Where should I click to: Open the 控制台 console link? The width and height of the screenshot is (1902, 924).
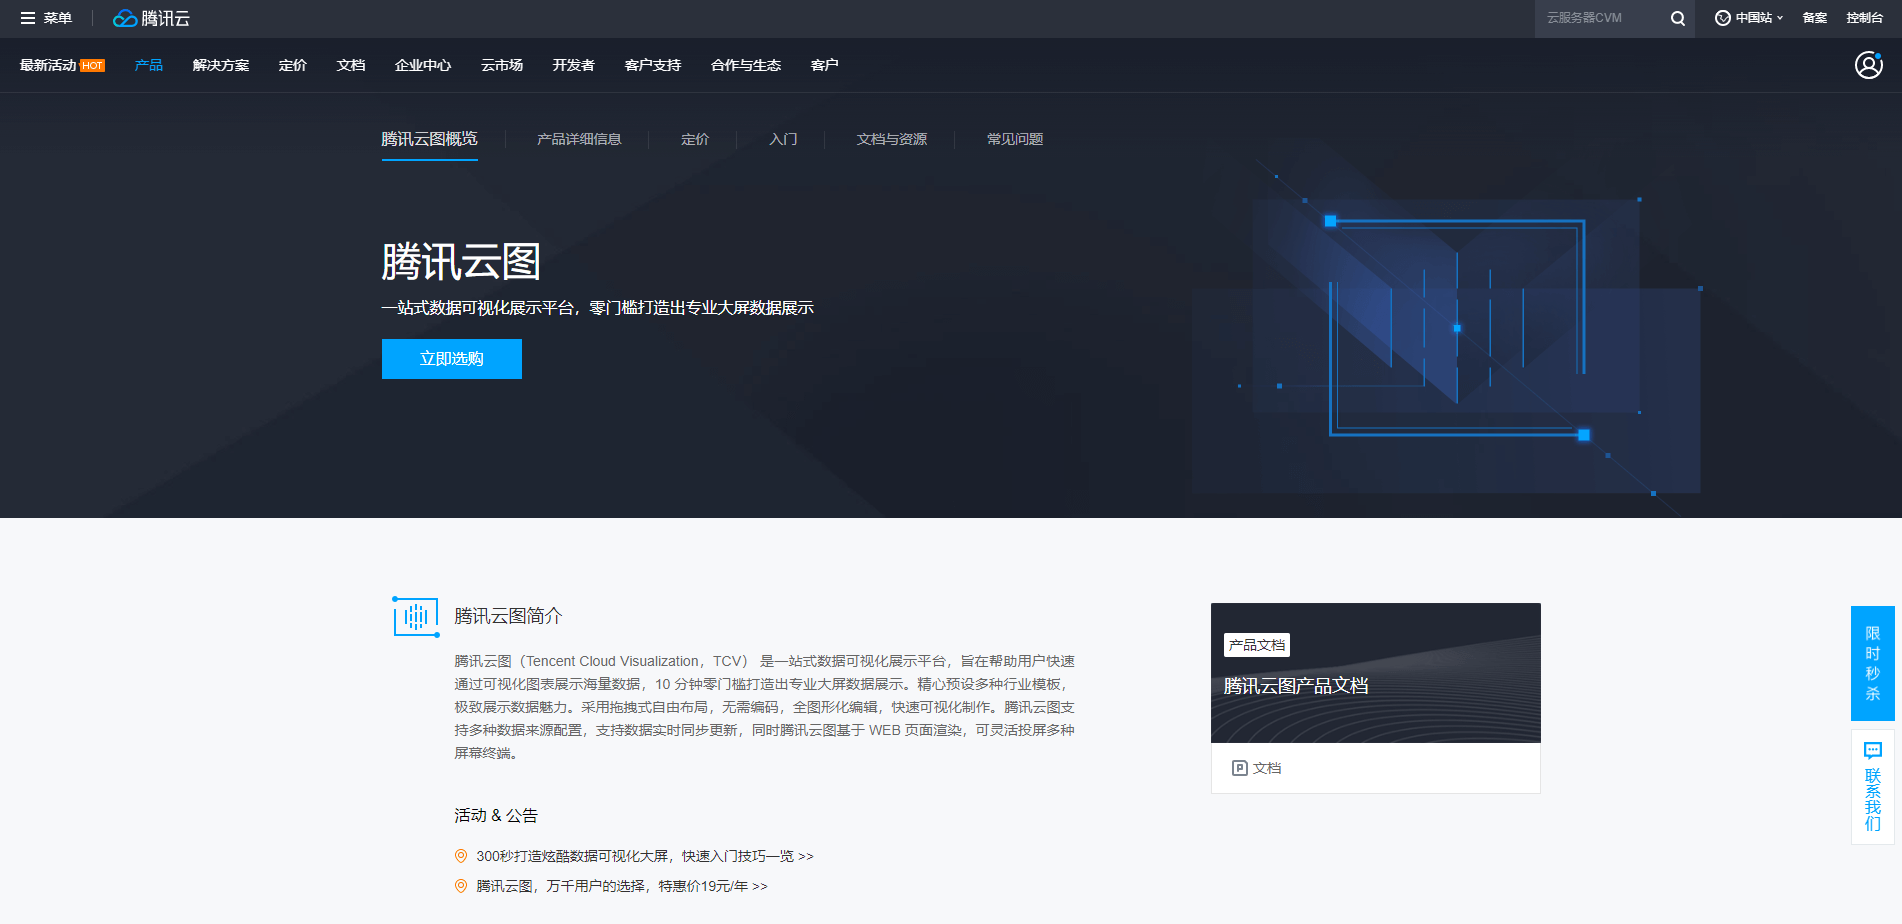click(1865, 18)
